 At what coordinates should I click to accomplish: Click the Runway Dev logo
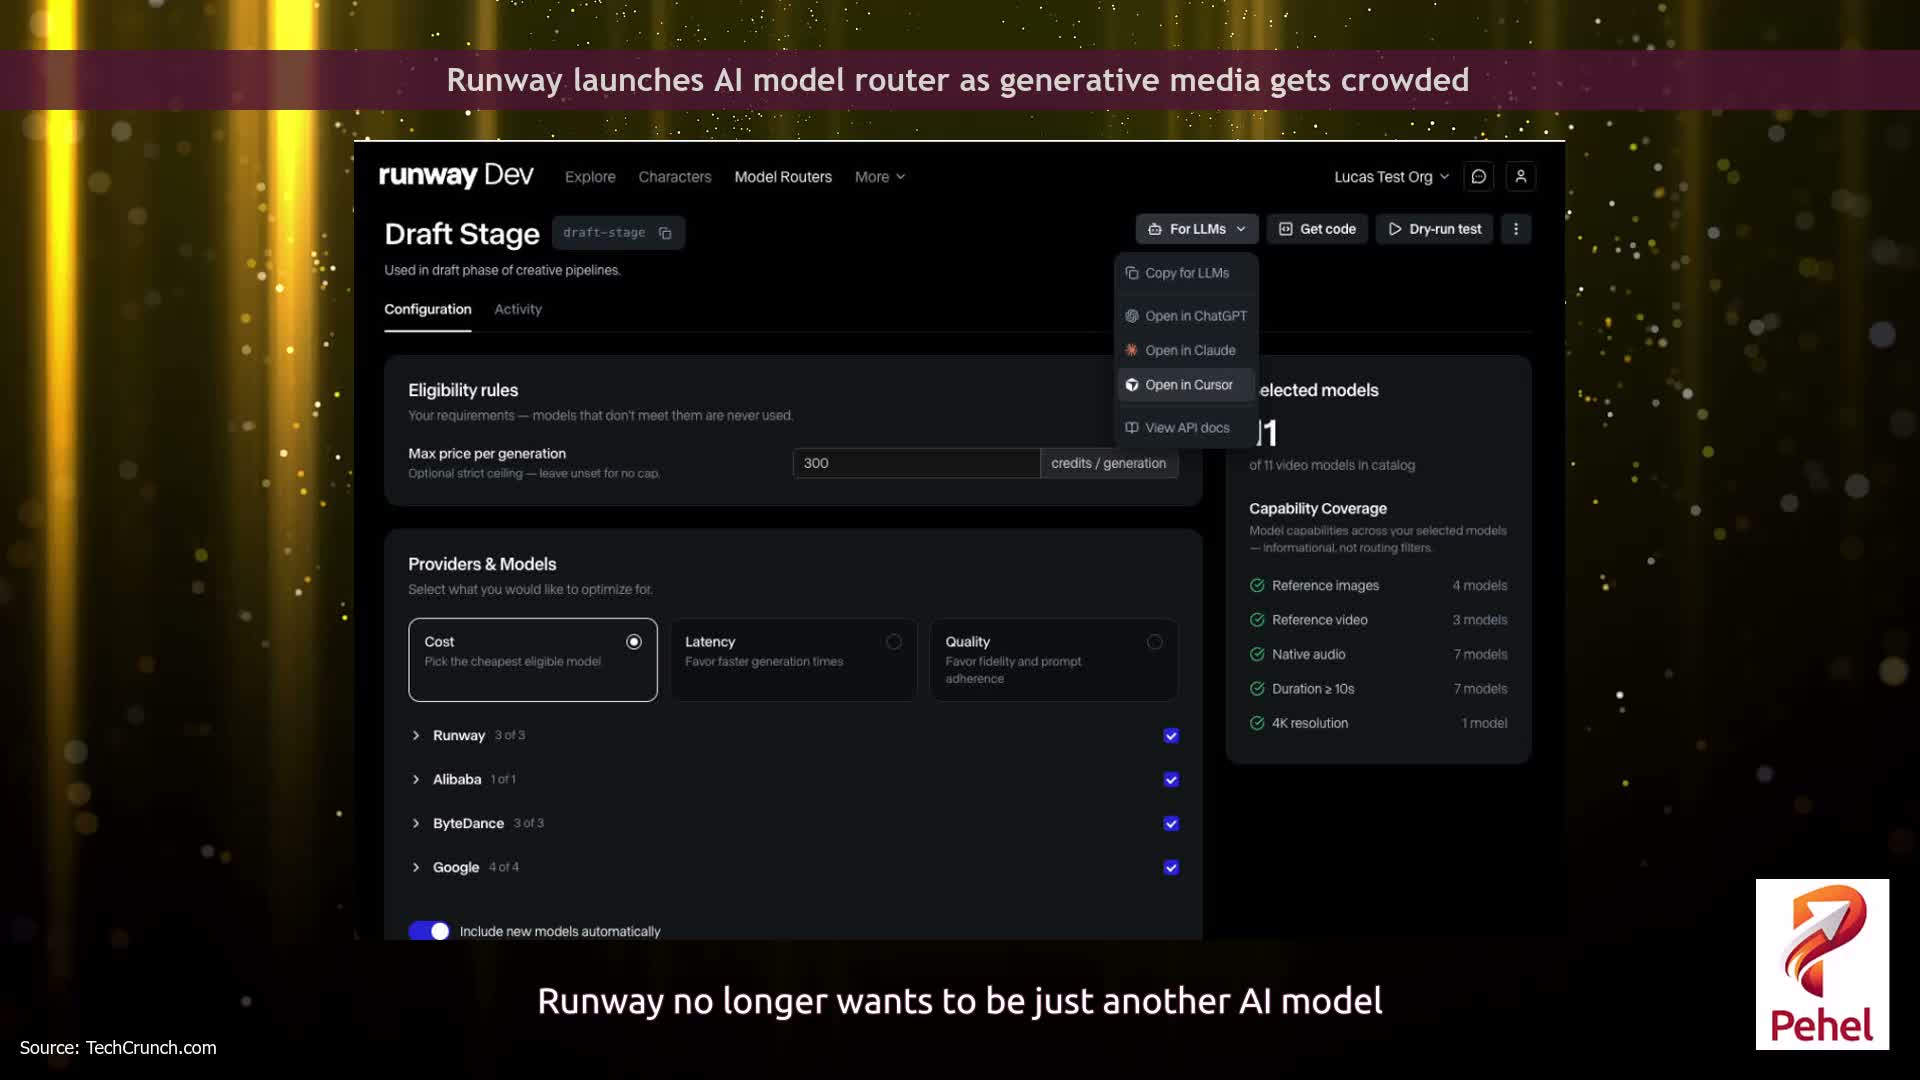coord(456,176)
